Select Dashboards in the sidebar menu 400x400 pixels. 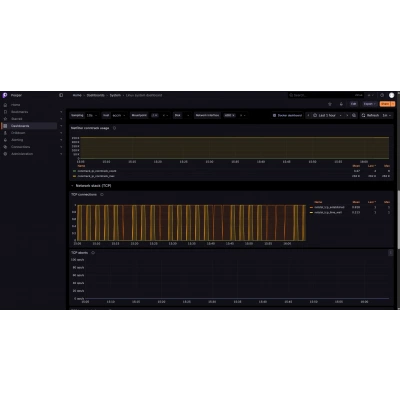(x=29, y=126)
